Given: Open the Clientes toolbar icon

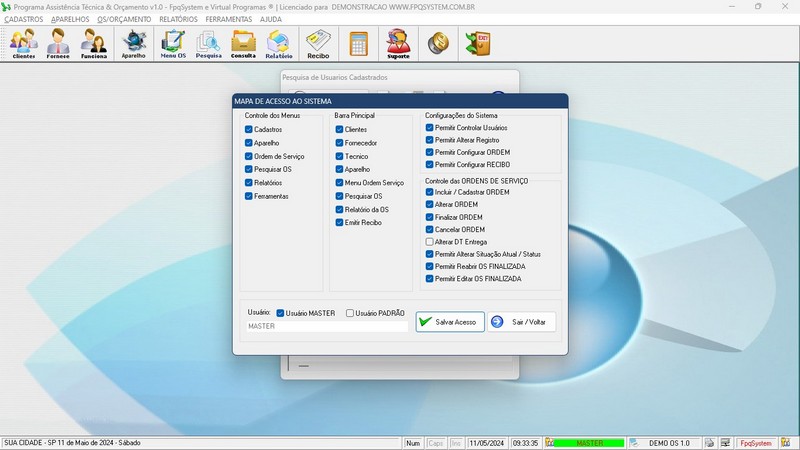Looking at the screenshot, I should 24,44.
